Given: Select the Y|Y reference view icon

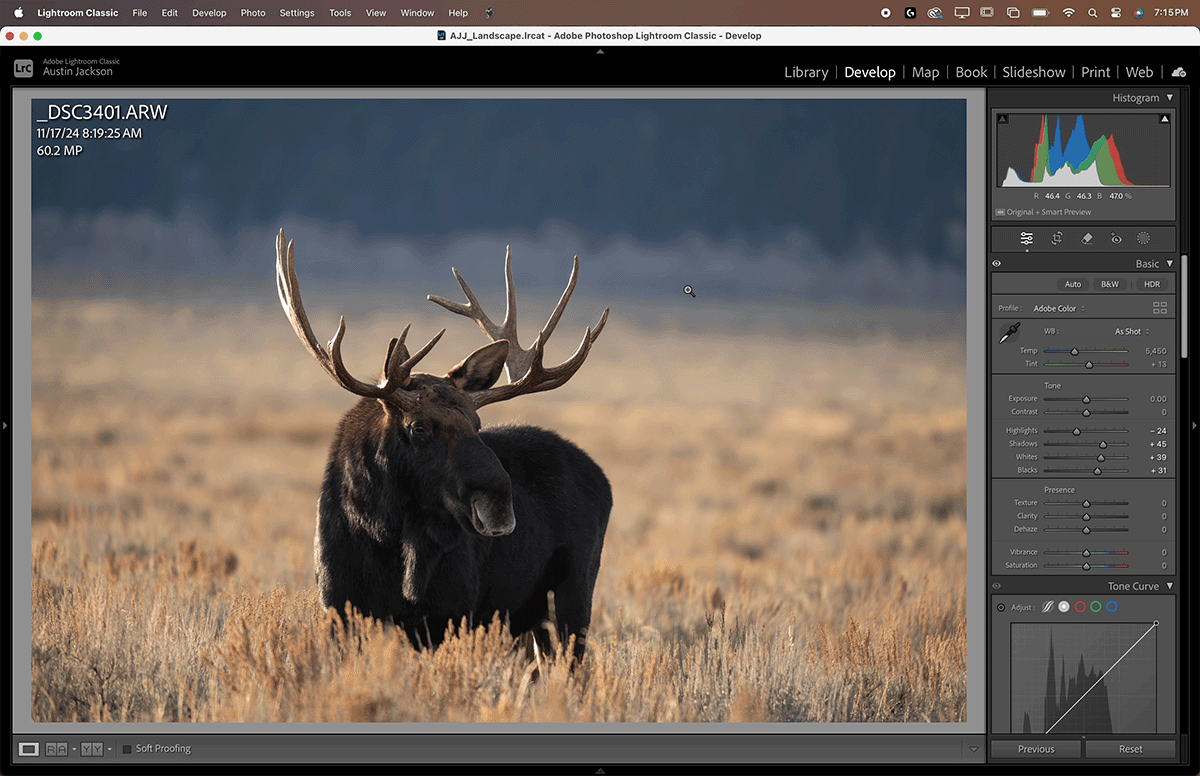Looking at the screenshot, I should pos(92,749).
